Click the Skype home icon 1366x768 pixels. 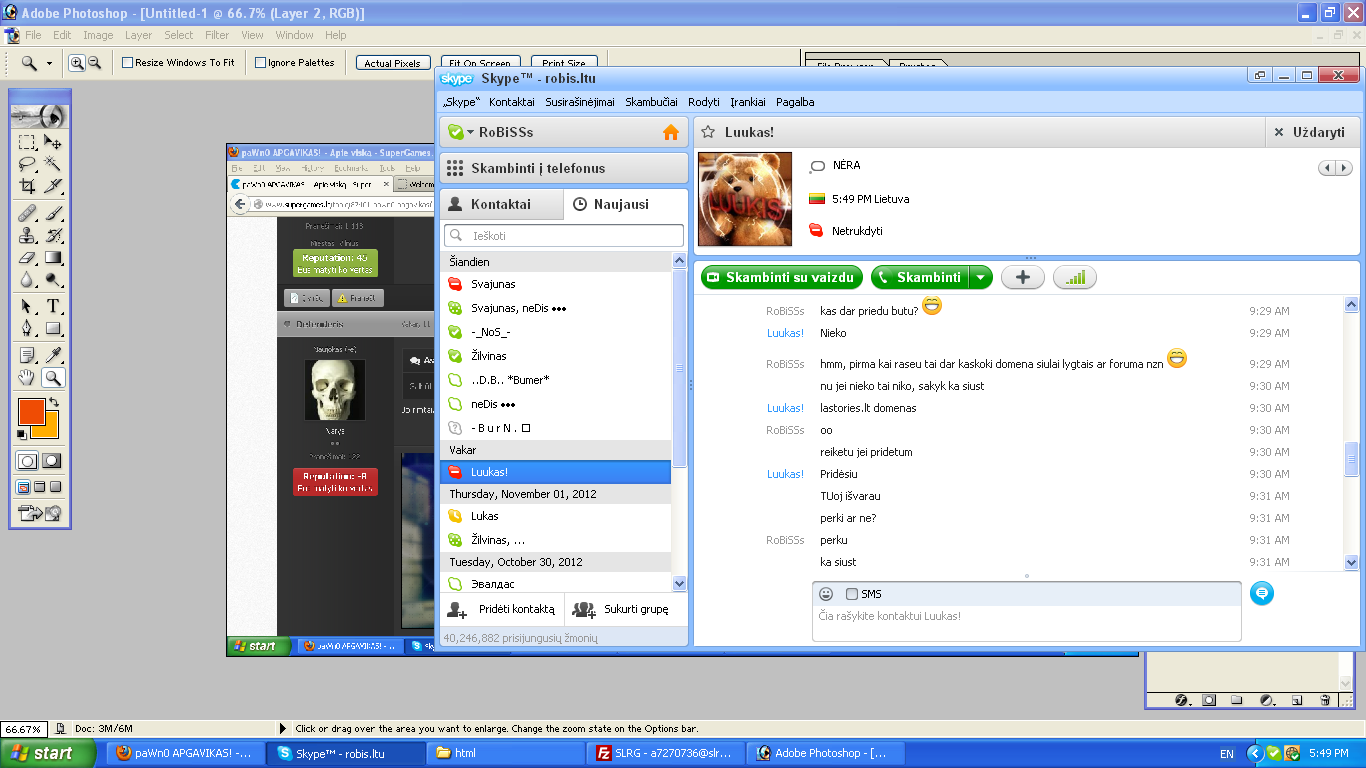point(670,132)
